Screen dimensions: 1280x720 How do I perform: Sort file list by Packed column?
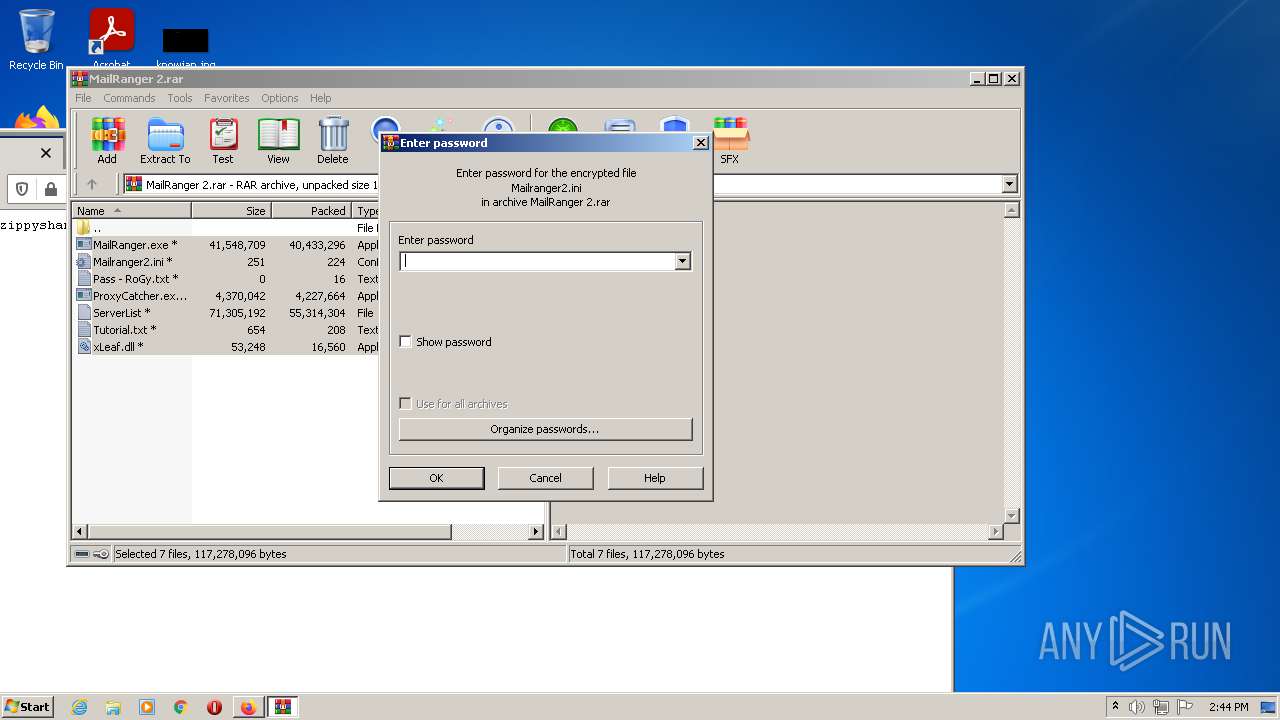(x=311, y=211)
